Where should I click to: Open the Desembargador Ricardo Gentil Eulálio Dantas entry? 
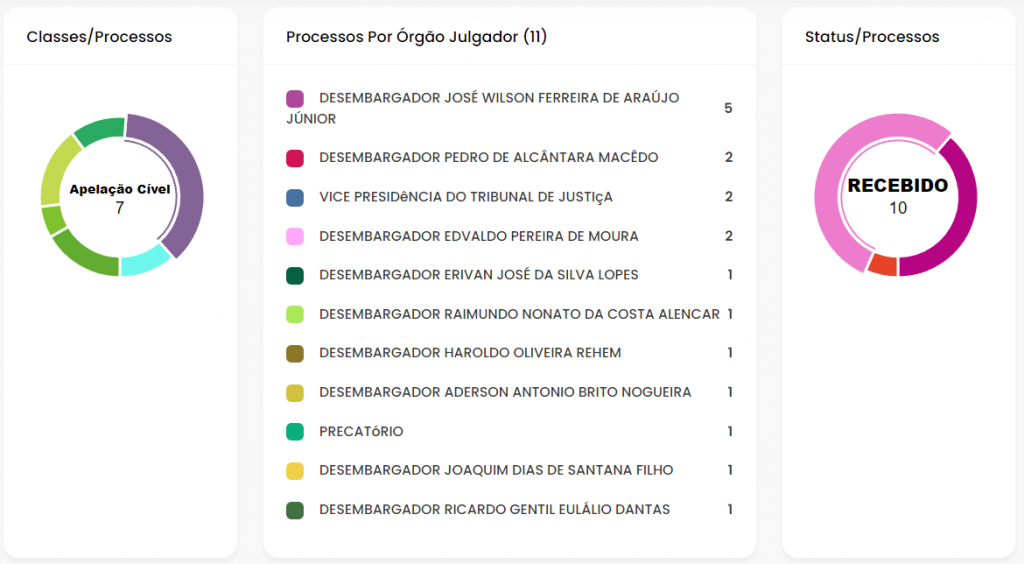pos(509,510)
